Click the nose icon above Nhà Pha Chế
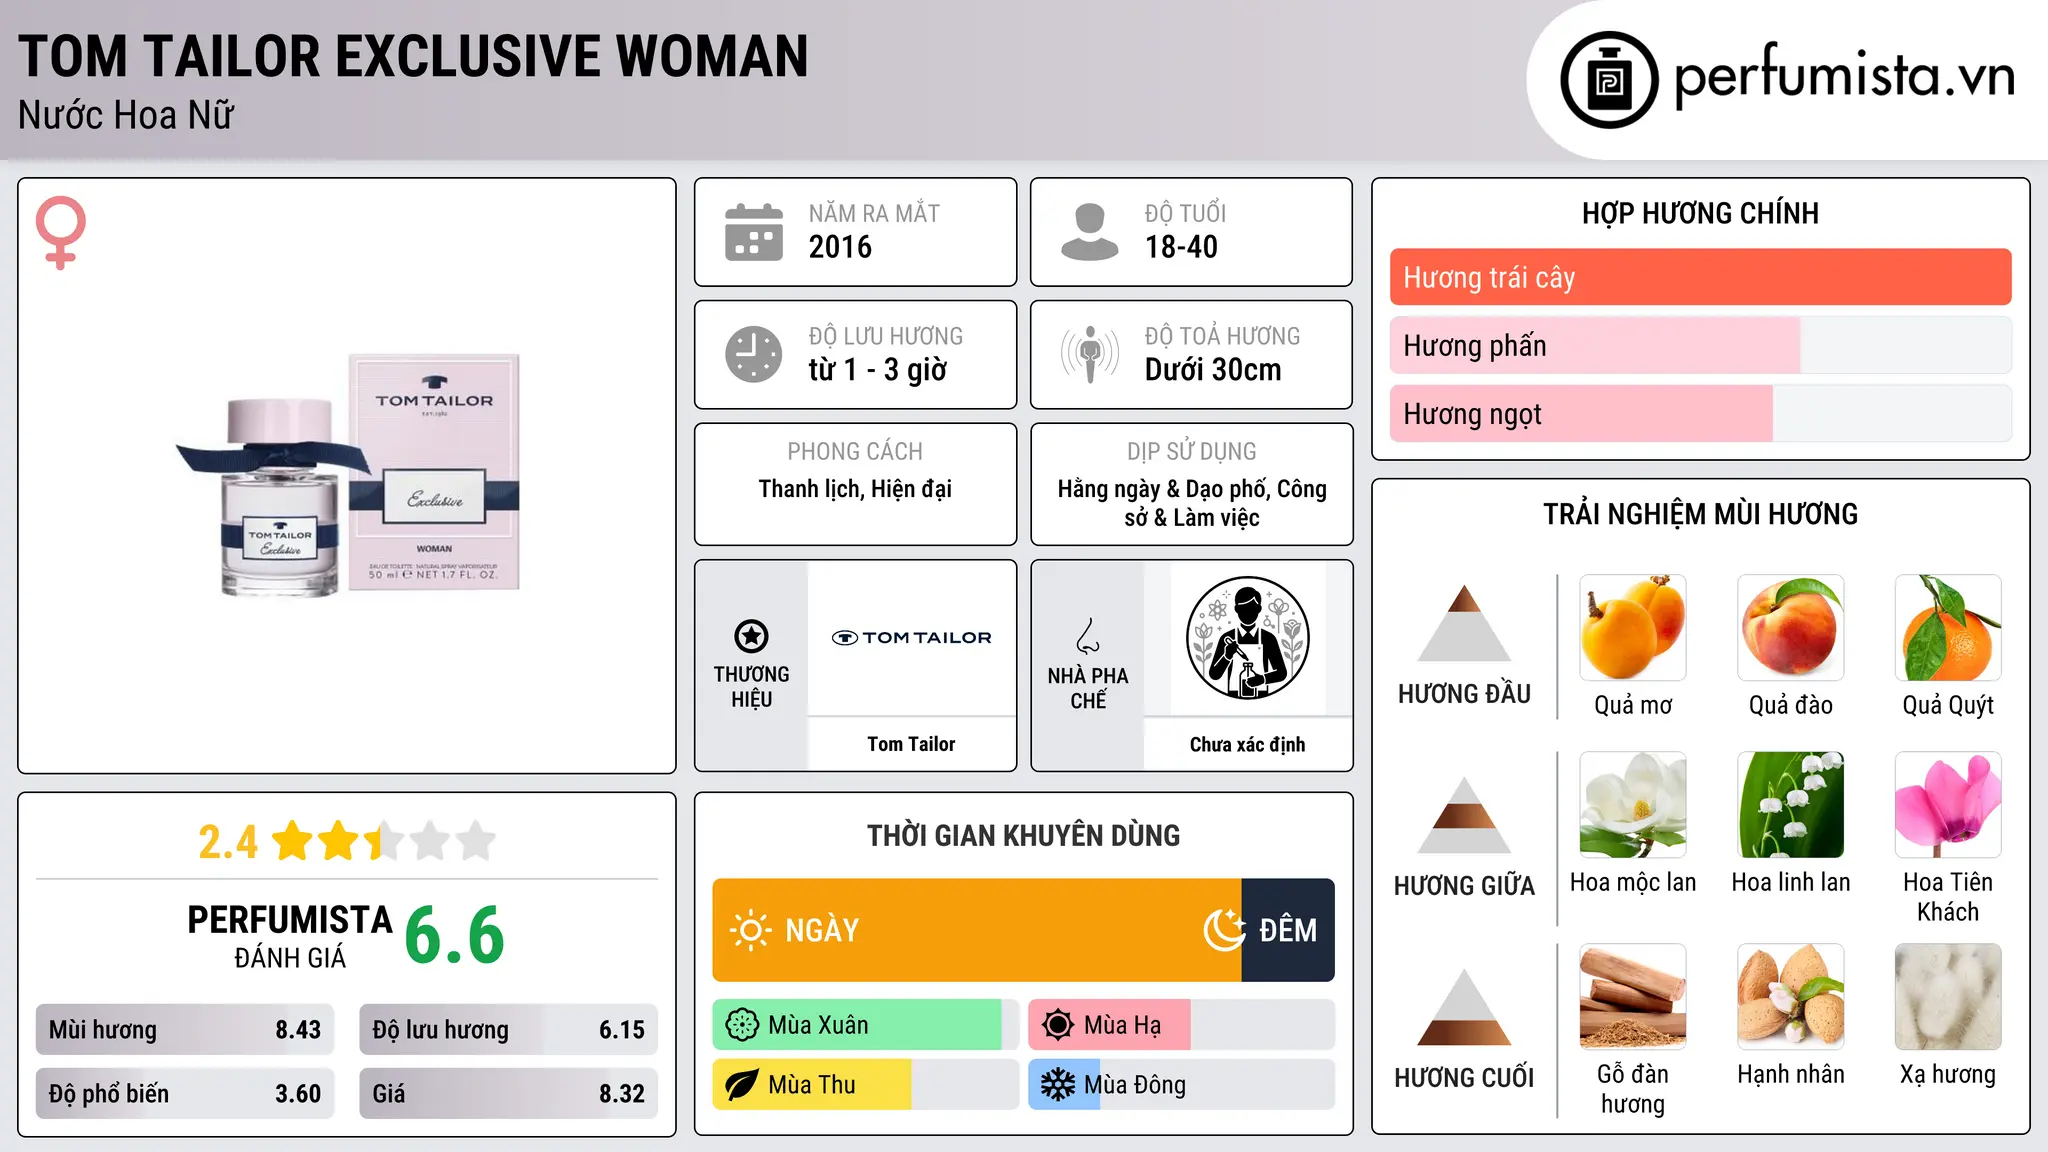Screen dimensions: 2048x1152 (x=1088, y=636)
